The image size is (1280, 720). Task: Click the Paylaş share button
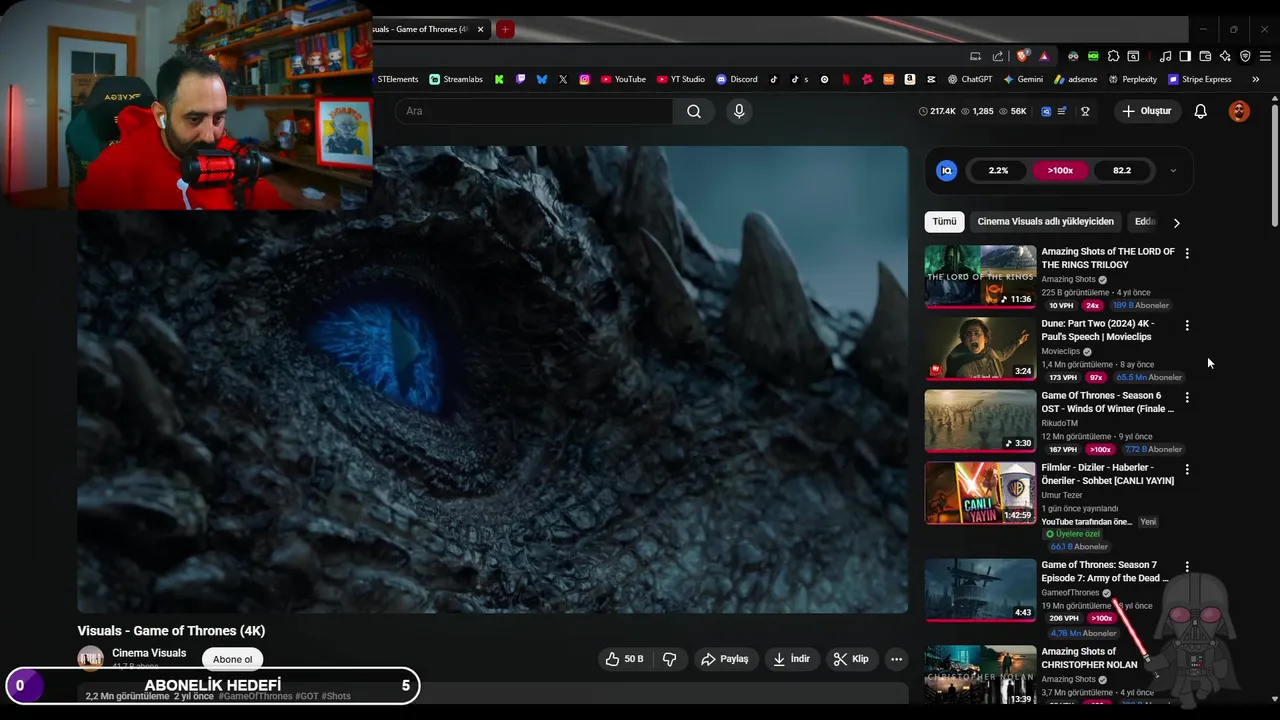[x=725, y=659]
